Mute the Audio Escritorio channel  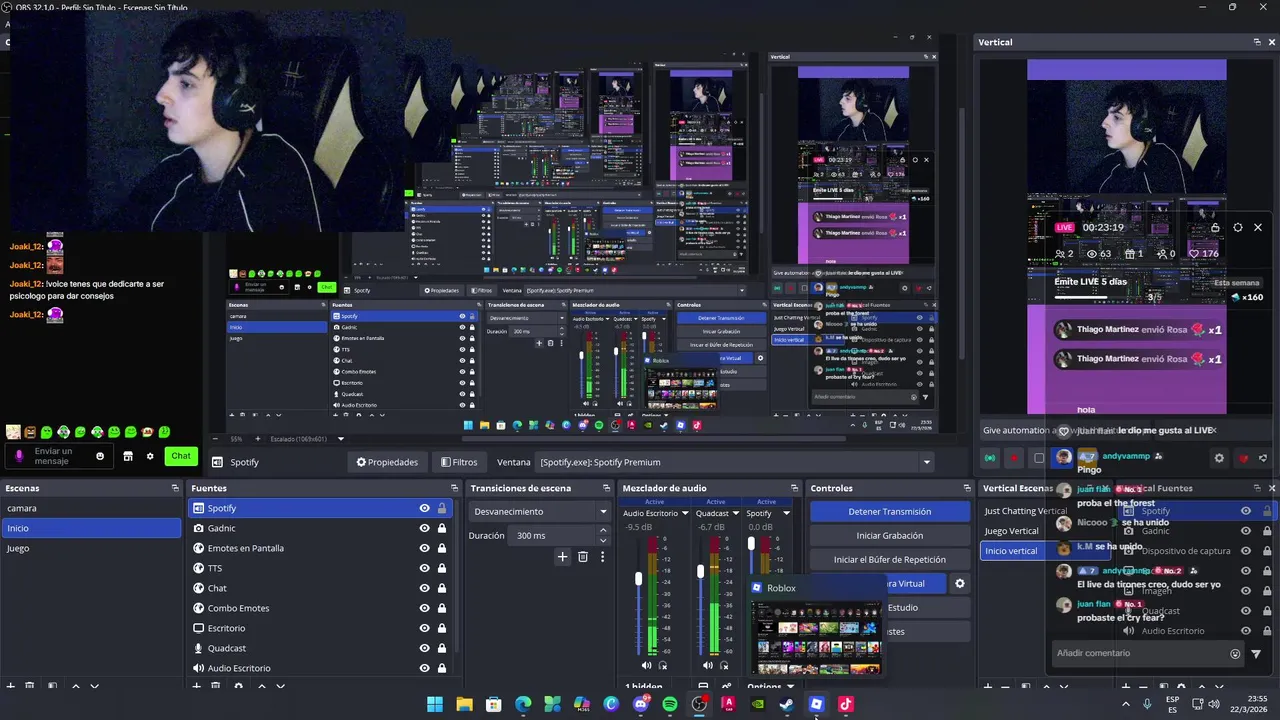click(646, 665)
